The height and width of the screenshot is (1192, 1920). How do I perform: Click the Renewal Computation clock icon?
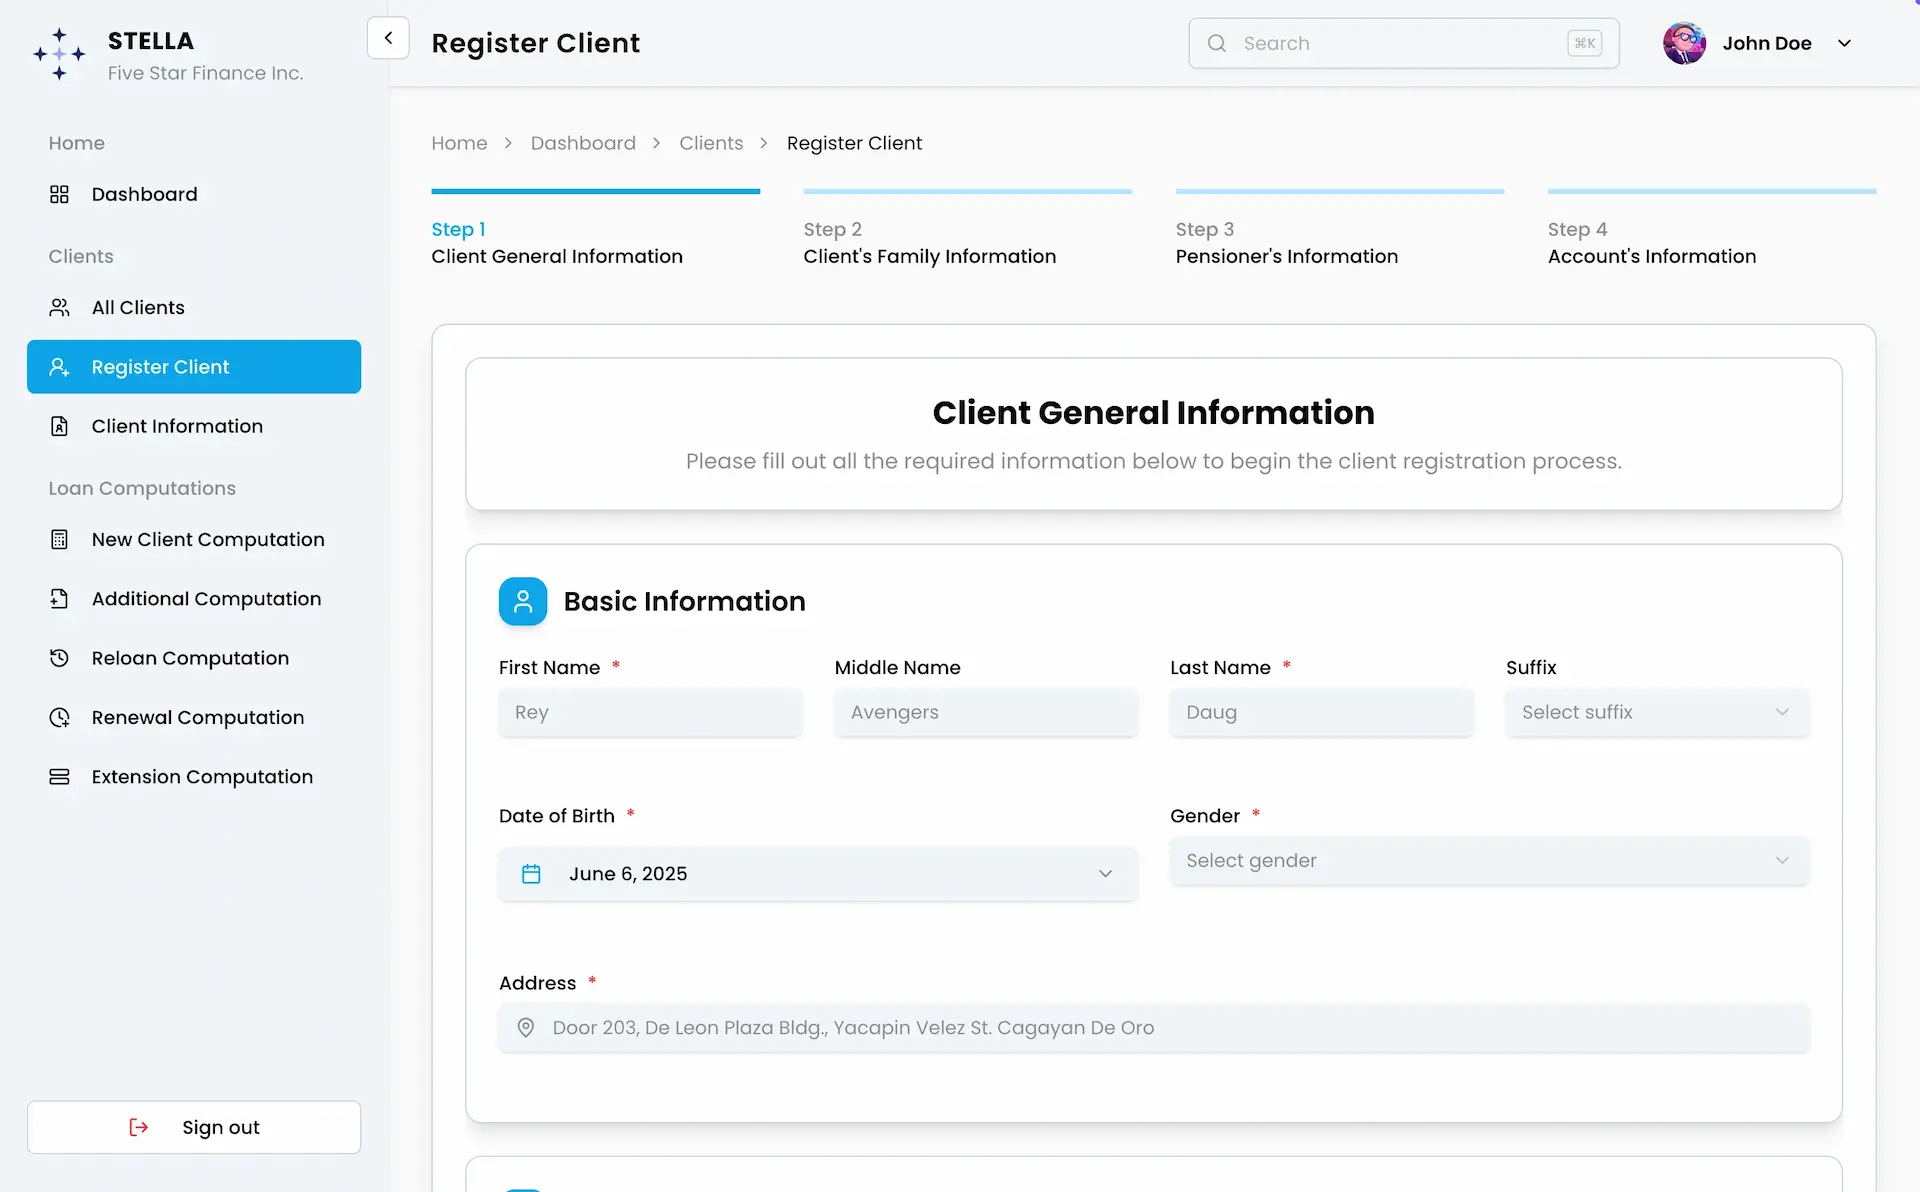click(59, 717)
